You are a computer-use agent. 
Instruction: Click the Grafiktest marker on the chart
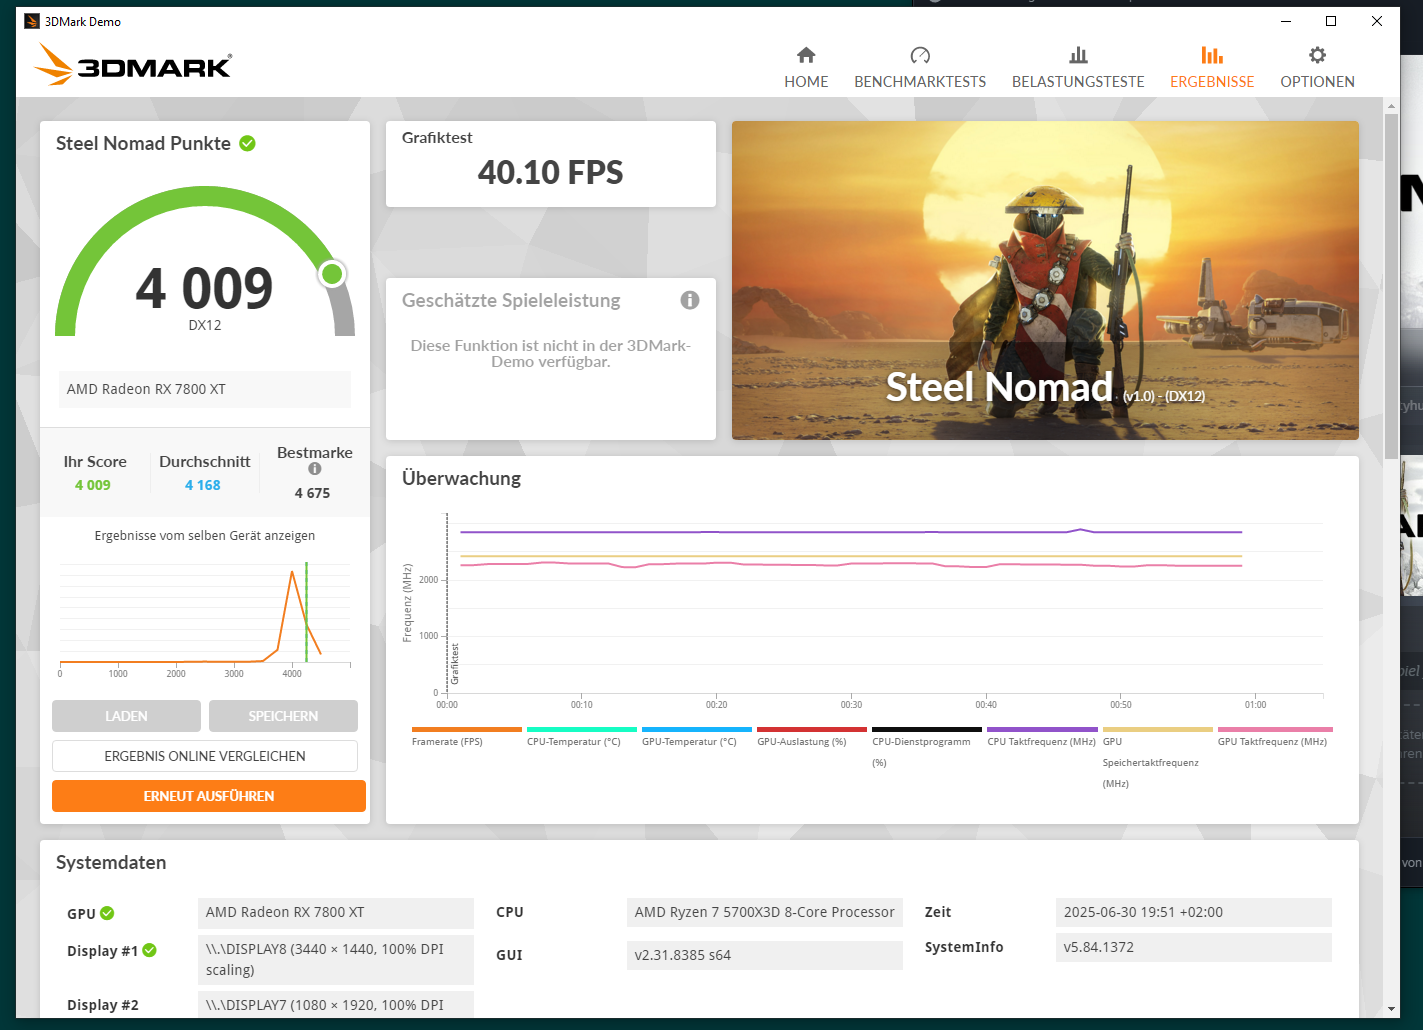(454, 663)
